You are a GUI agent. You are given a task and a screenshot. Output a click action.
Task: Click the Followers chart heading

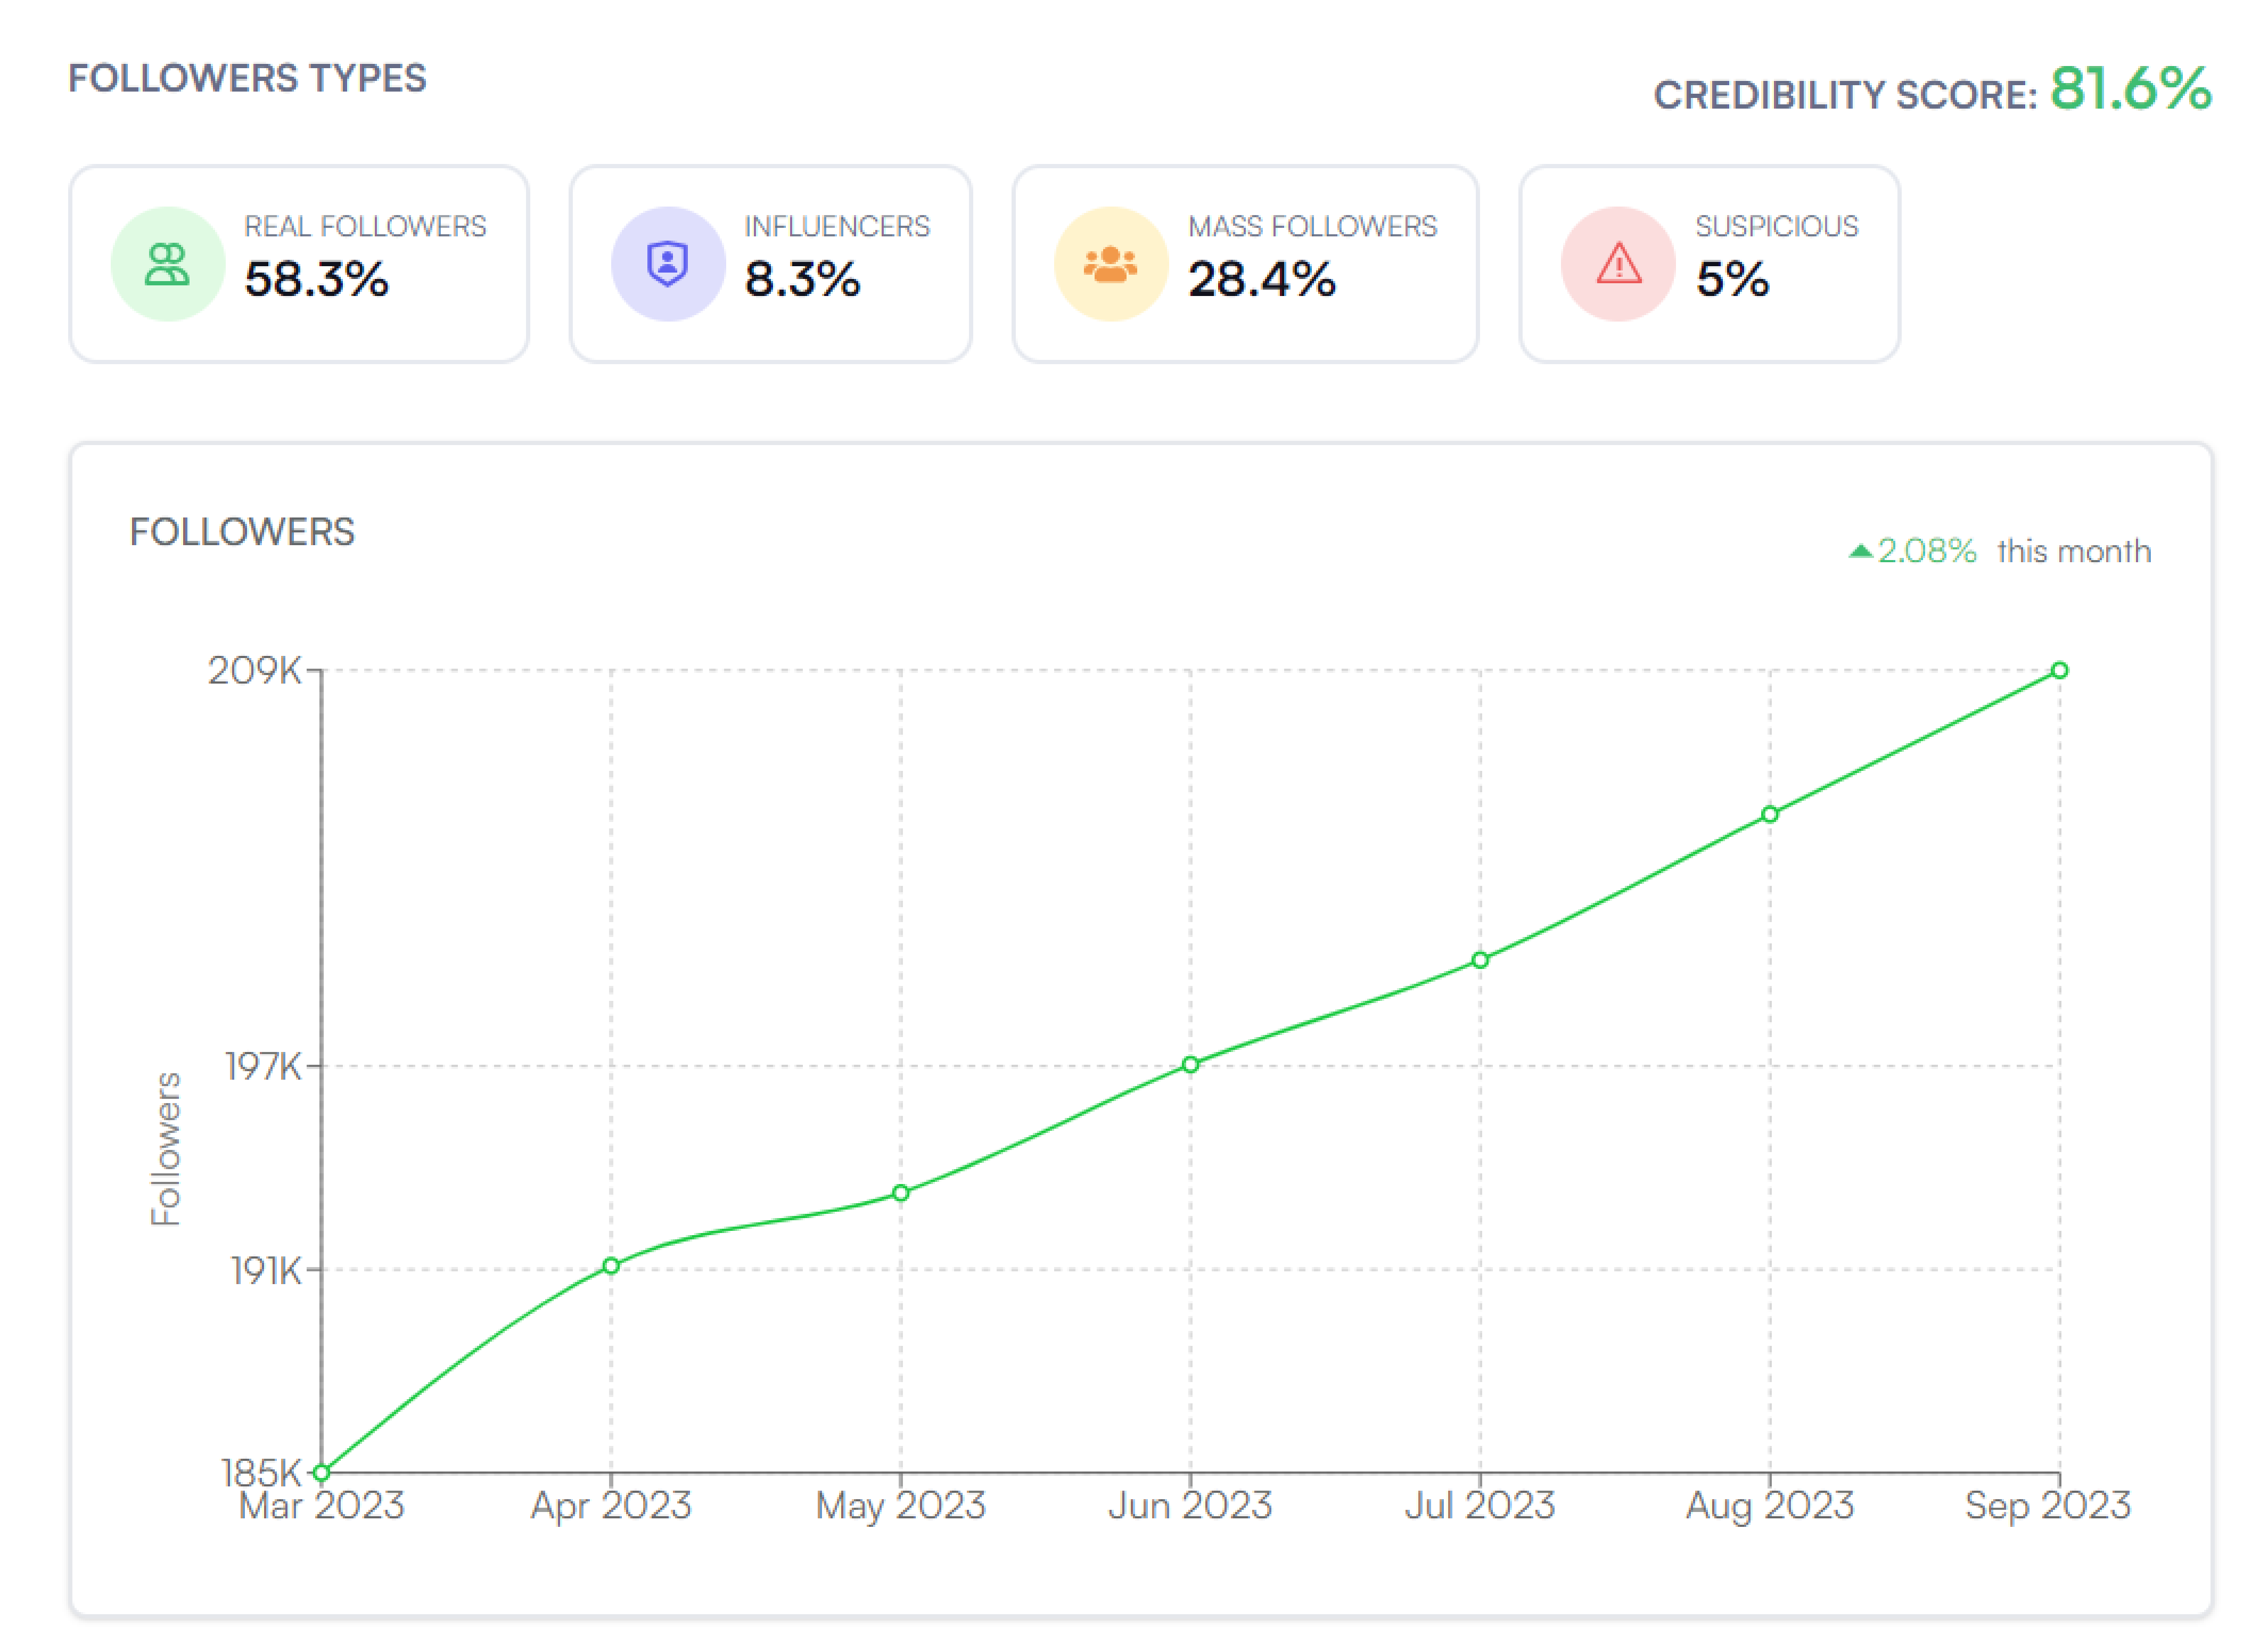pos(242,532)
